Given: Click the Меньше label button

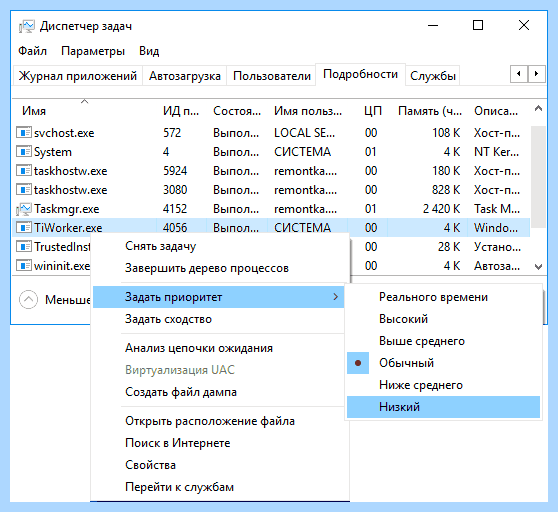Looking at the screenshot, I should [x=68, y=300].
